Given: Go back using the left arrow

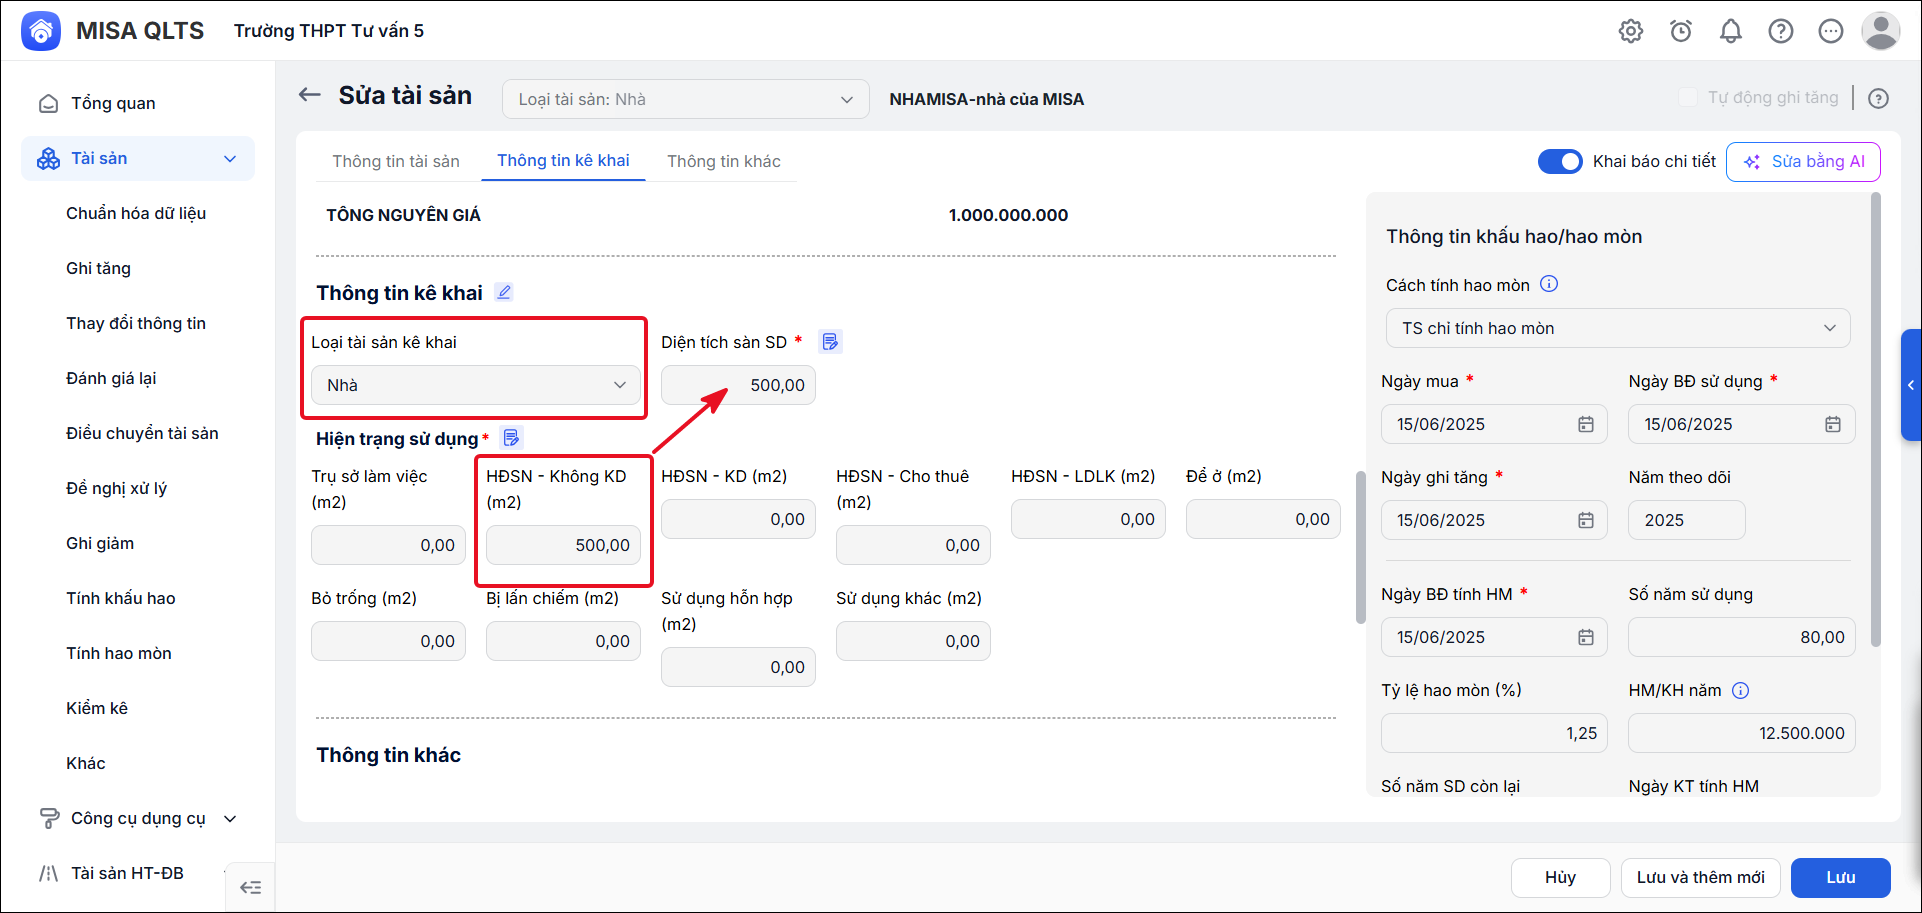Looking at the screenshot, I should [310, 95].
